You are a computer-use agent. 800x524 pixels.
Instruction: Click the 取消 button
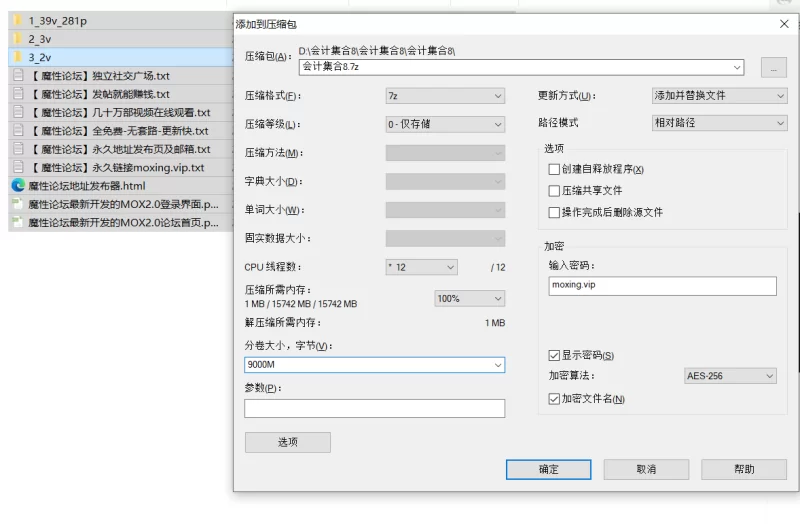[x=646, y=469]
